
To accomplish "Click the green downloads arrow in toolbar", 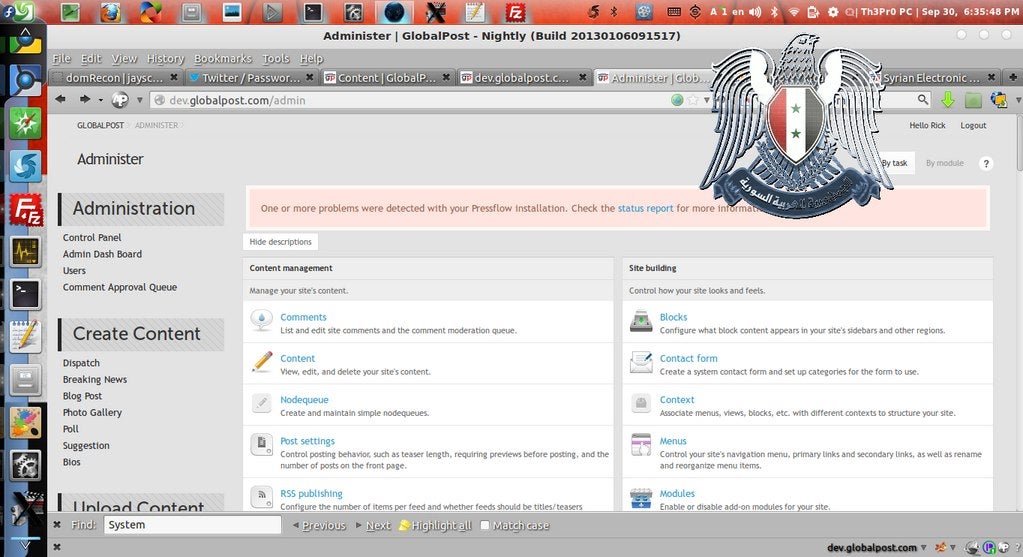I will click(x=947, y=100).
